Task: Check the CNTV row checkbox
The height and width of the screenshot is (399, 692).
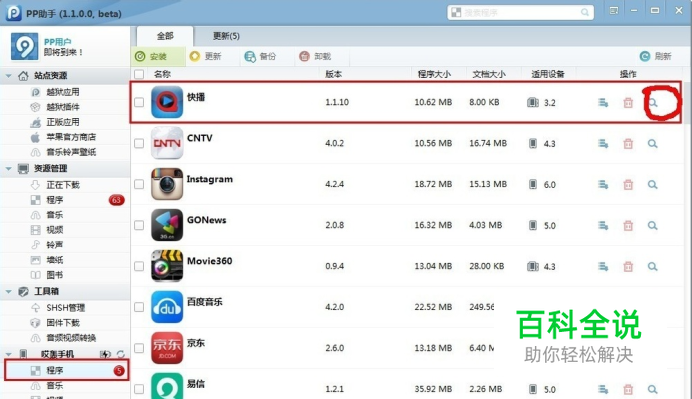Action: click(x=139, y=143)
